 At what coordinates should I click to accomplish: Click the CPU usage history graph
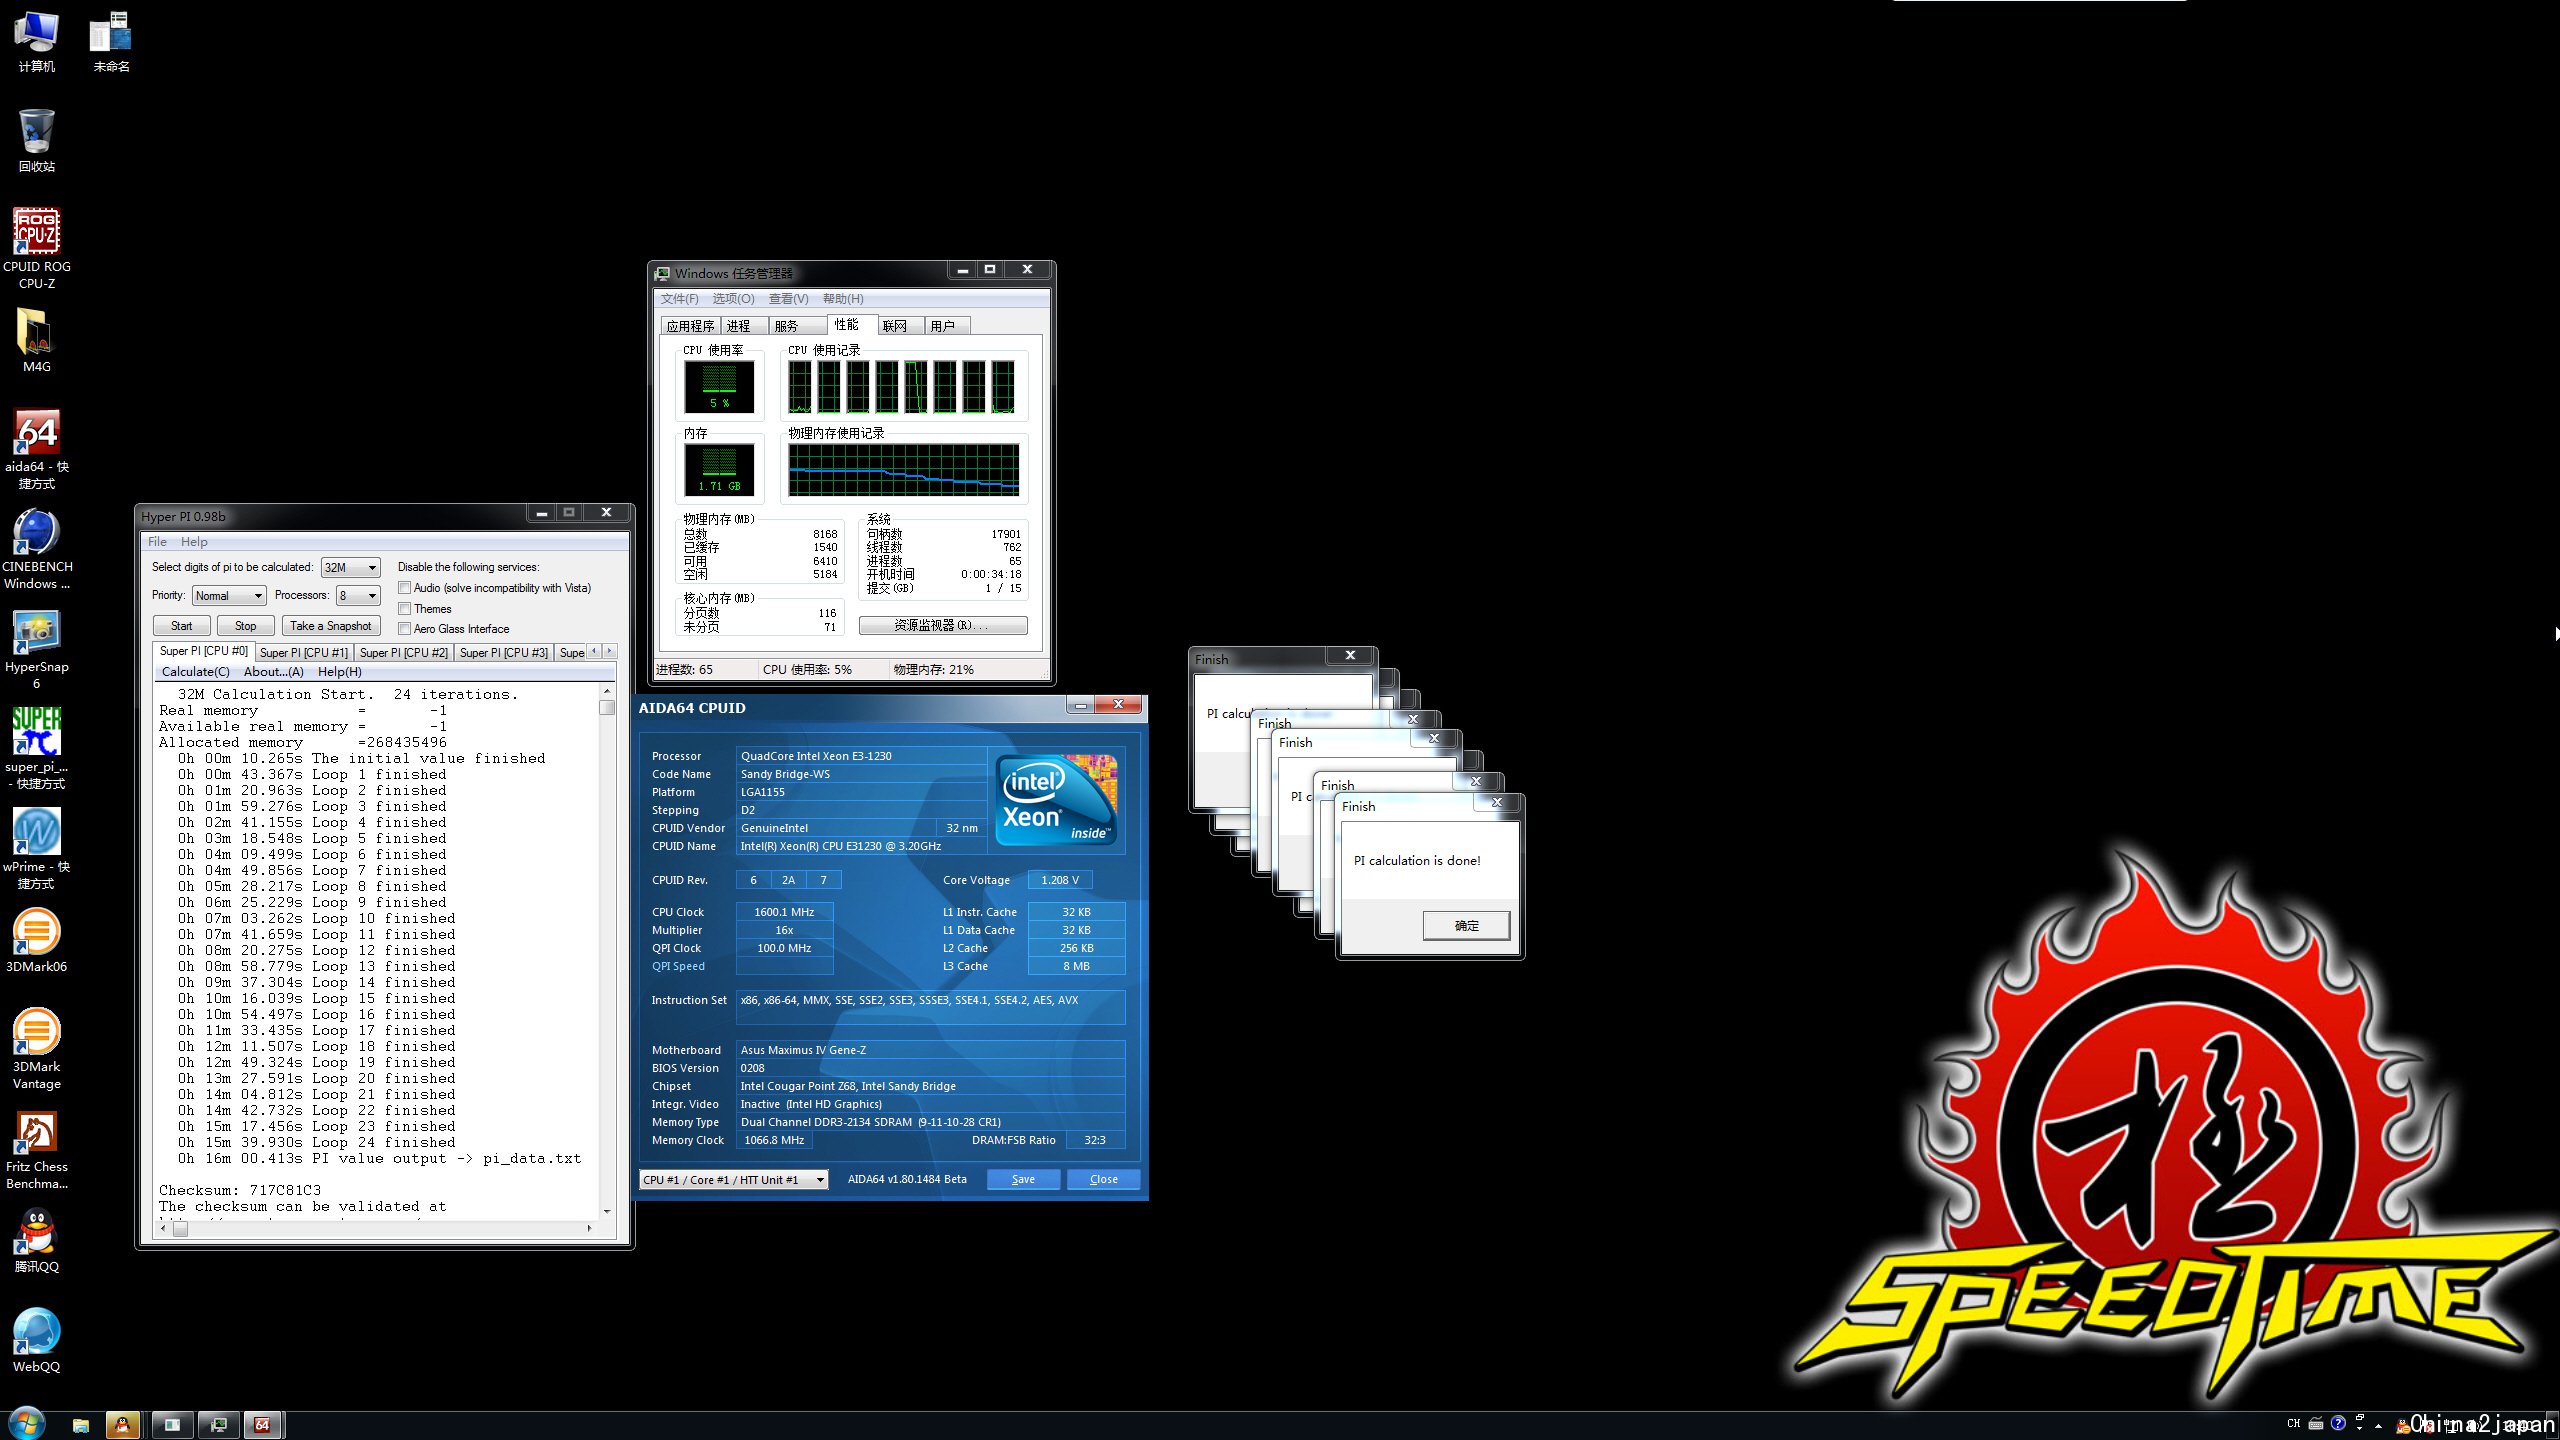click(x=902, y=387)
